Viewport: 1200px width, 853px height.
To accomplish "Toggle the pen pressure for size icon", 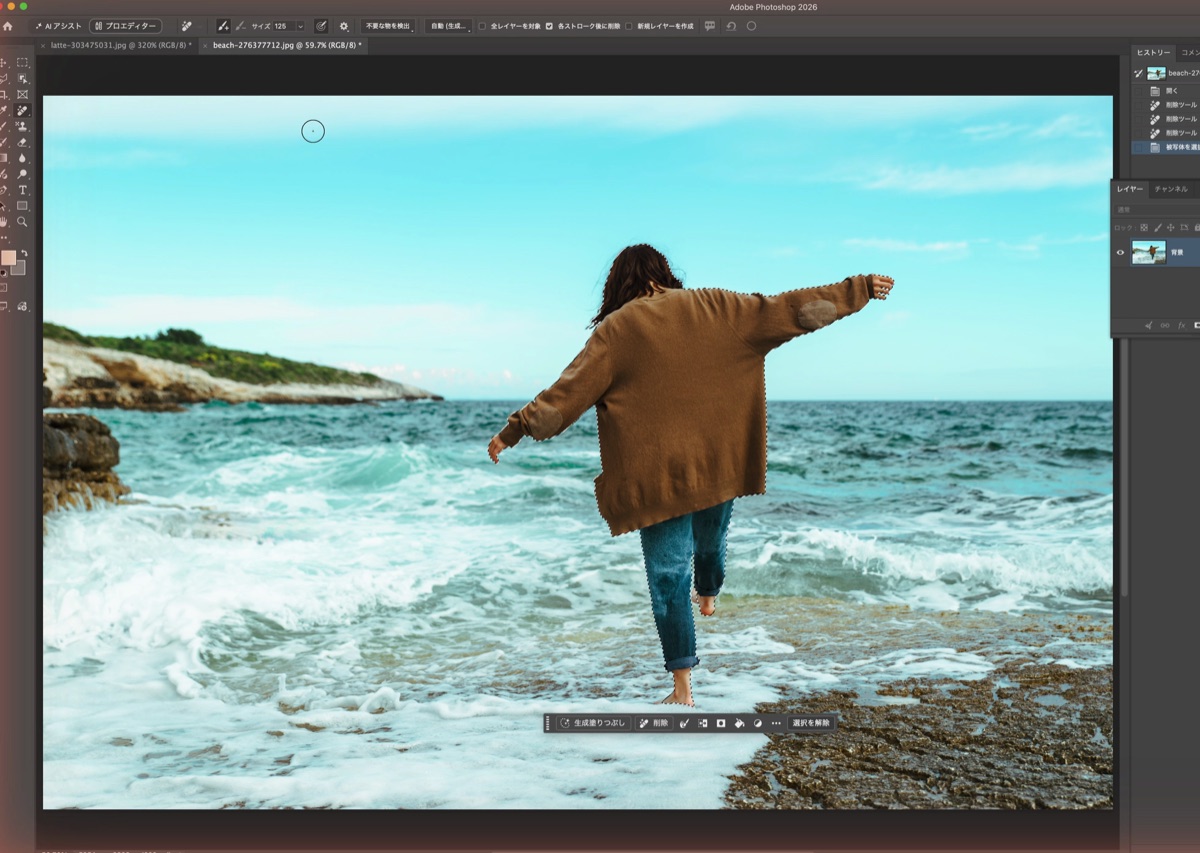I will 321,26.
